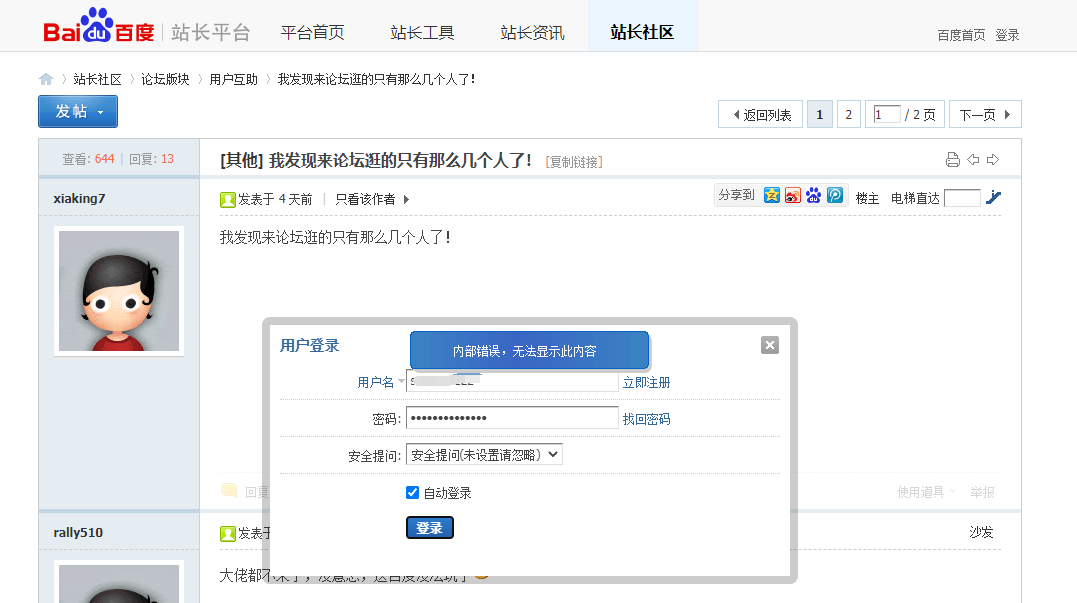1077x603 pixels.
Task: Click 返回列表 button
Action: click(x=760, y=115)
